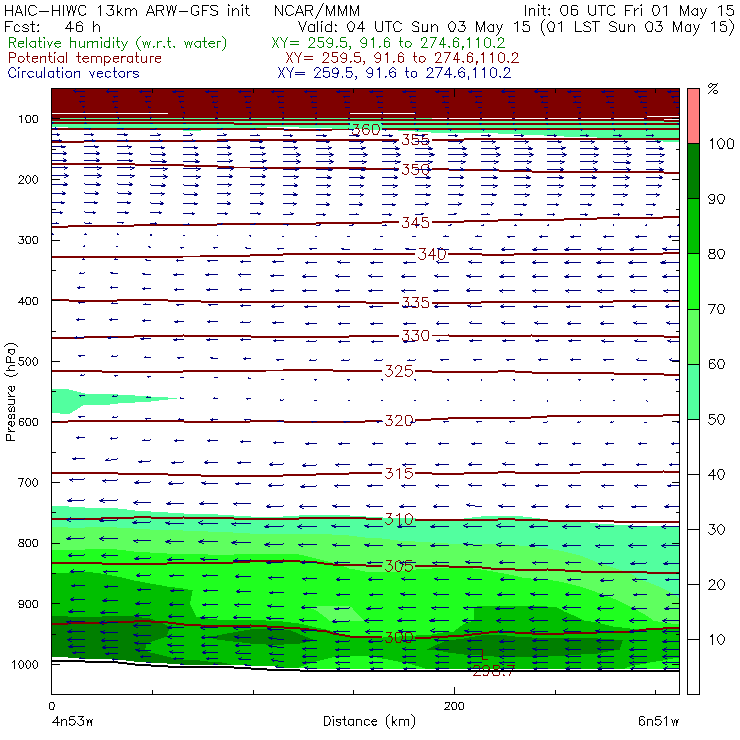Click the 600 hPa pressure axis label

click(28, 421)
